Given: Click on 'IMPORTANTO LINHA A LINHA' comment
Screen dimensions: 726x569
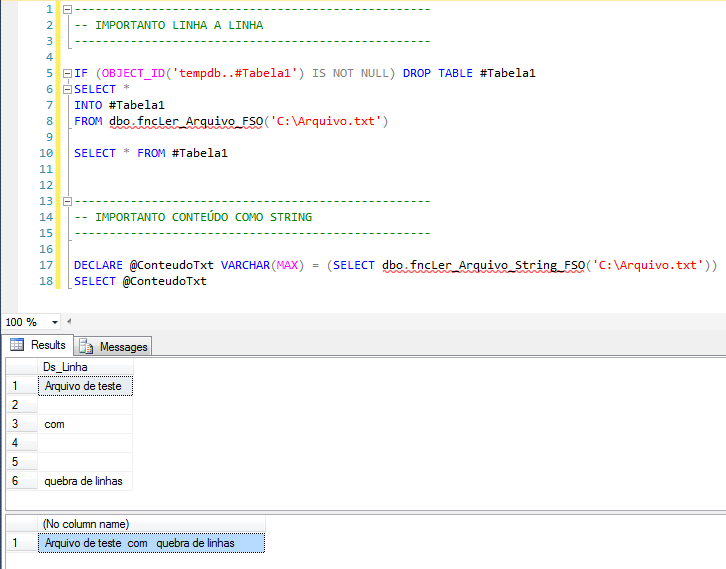Looking at the screenshot, I should 179,25.
